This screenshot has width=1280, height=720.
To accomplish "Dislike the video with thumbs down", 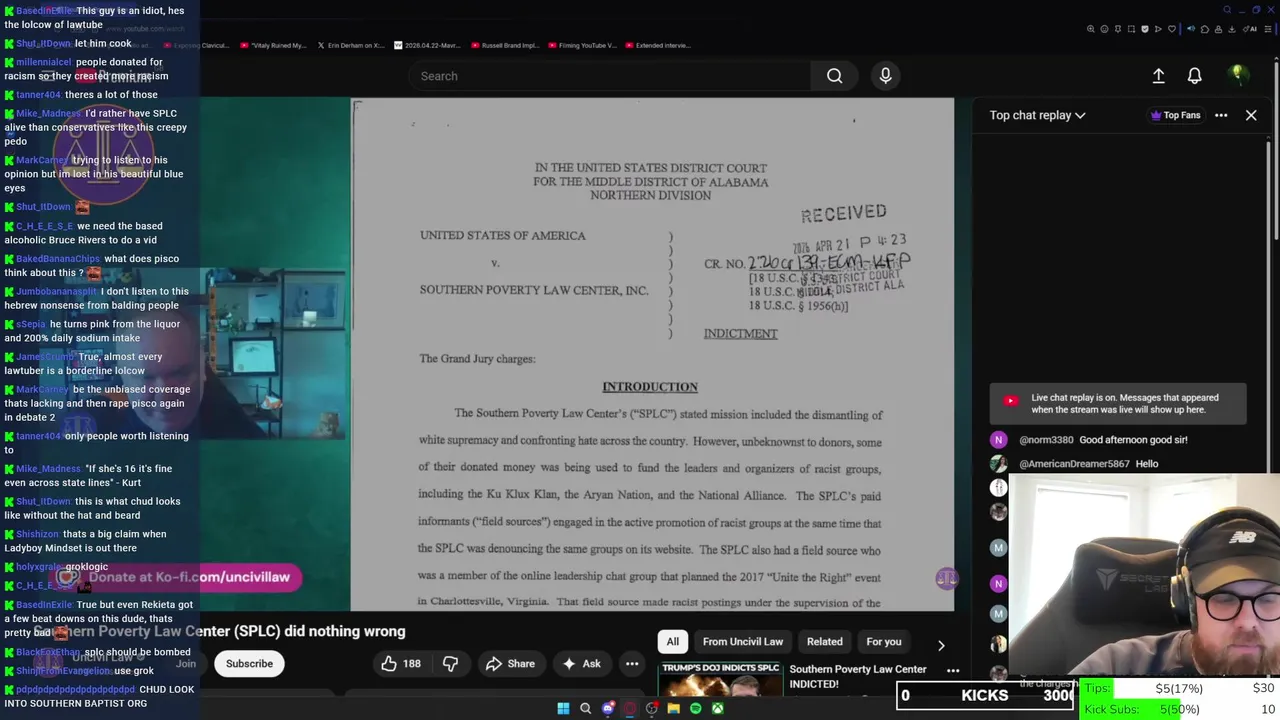I will 450,664.
